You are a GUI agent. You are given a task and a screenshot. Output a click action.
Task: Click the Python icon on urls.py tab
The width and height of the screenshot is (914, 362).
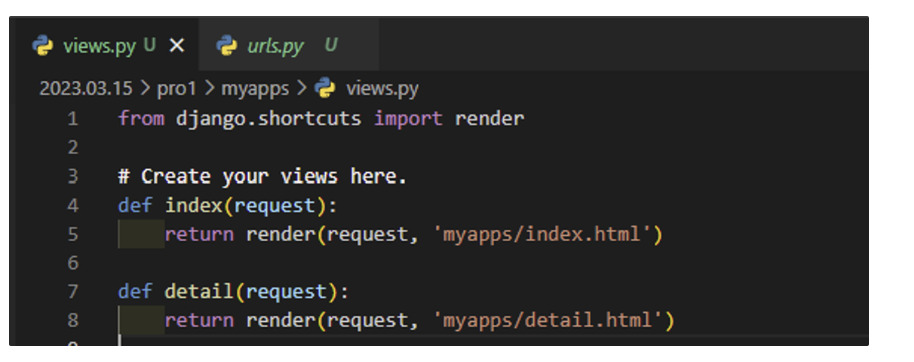point(227,45)
